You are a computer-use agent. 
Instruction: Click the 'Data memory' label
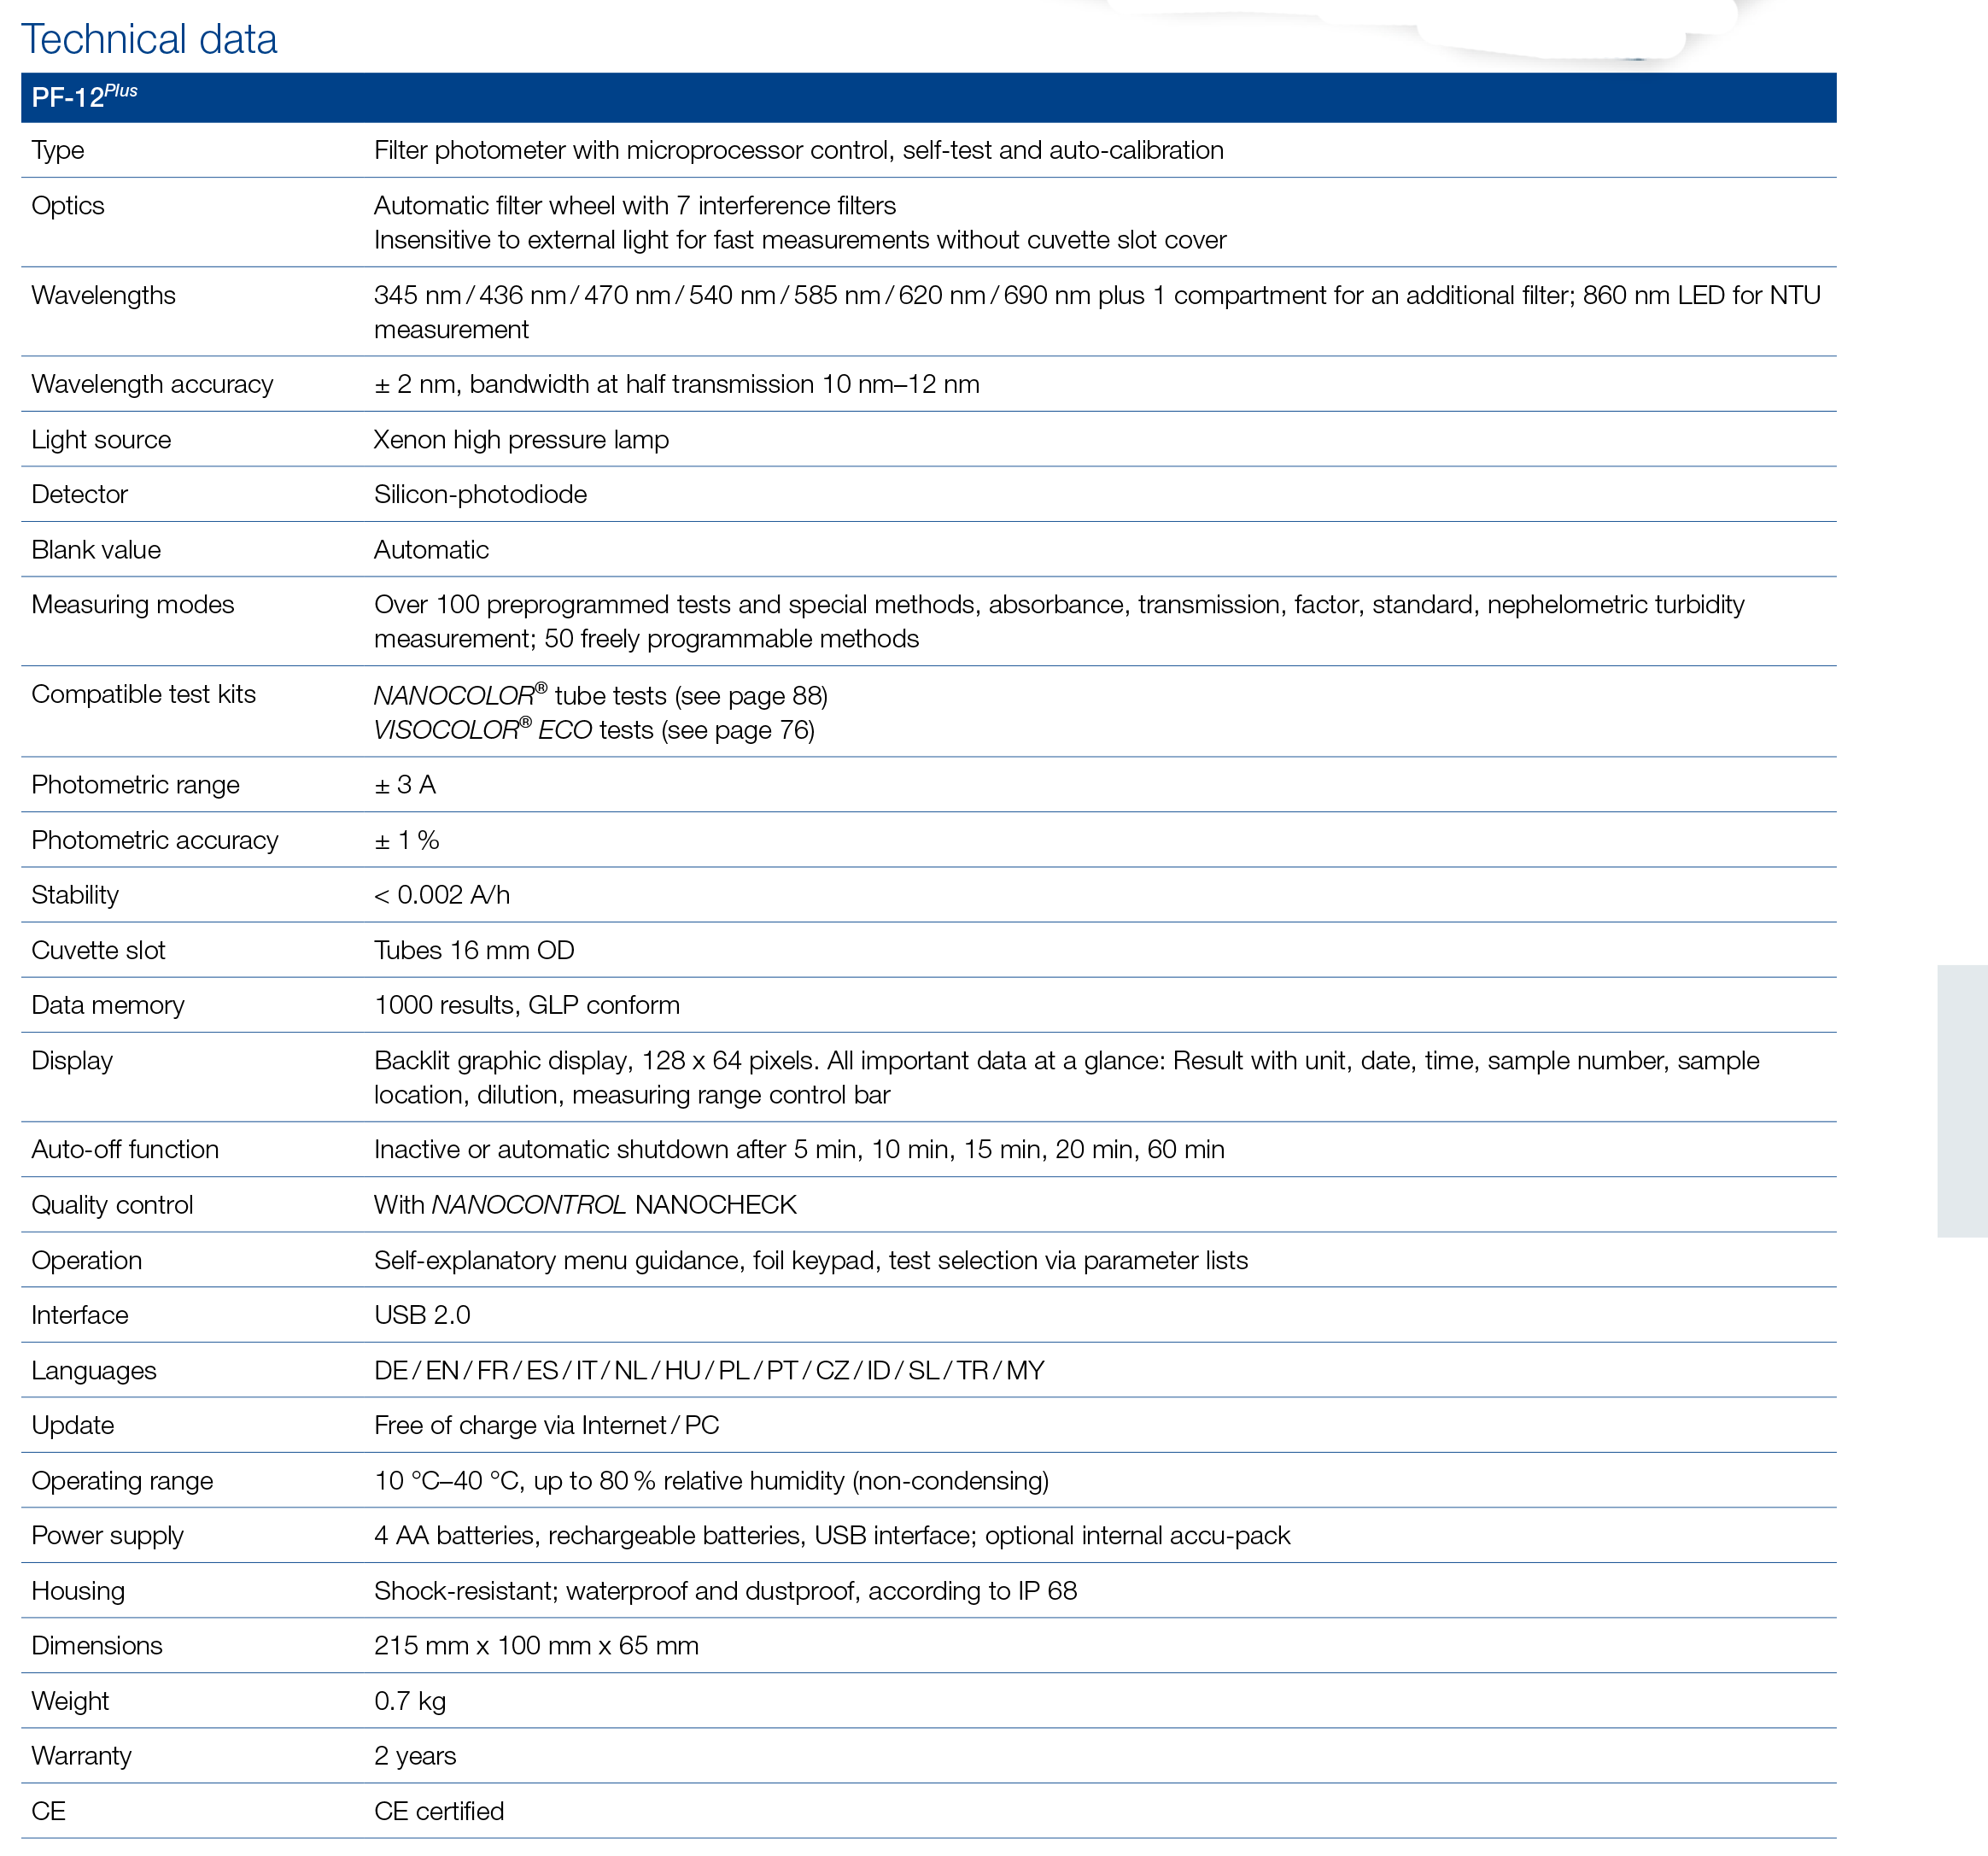(108, 1005)
